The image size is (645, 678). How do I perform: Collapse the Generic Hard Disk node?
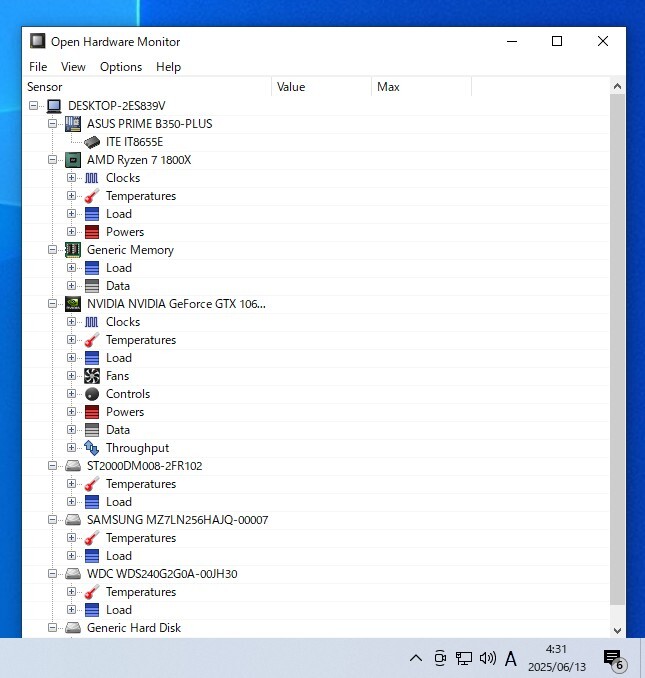52,628
